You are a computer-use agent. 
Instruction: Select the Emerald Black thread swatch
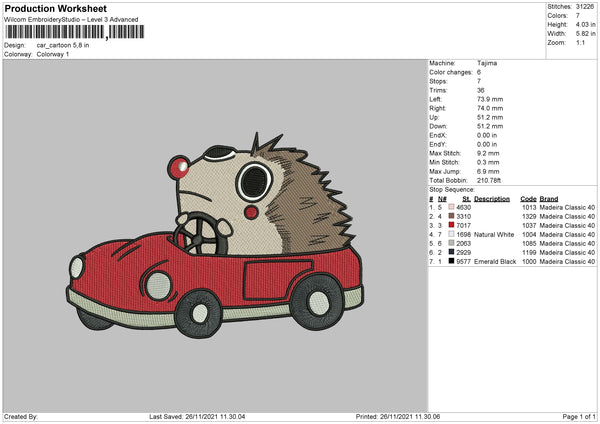tap(452, 261)
